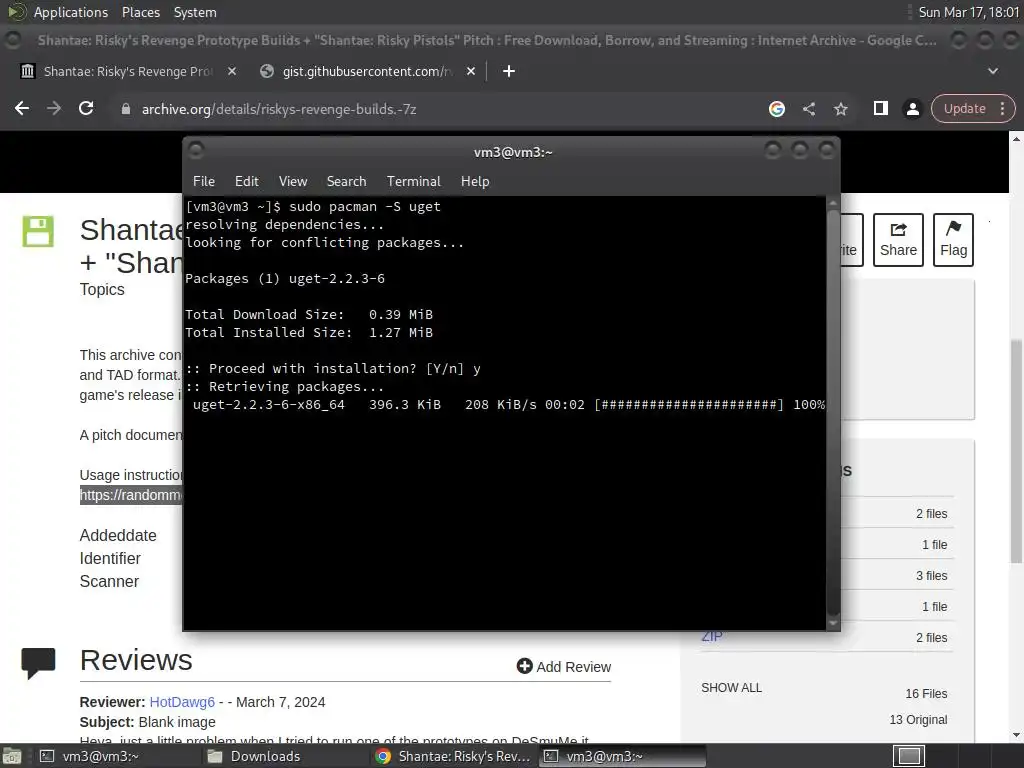Click the Chrome three-dot menu
Image resolution: width=1024 pixels, height=768 pixels.
coord(1002,109)
